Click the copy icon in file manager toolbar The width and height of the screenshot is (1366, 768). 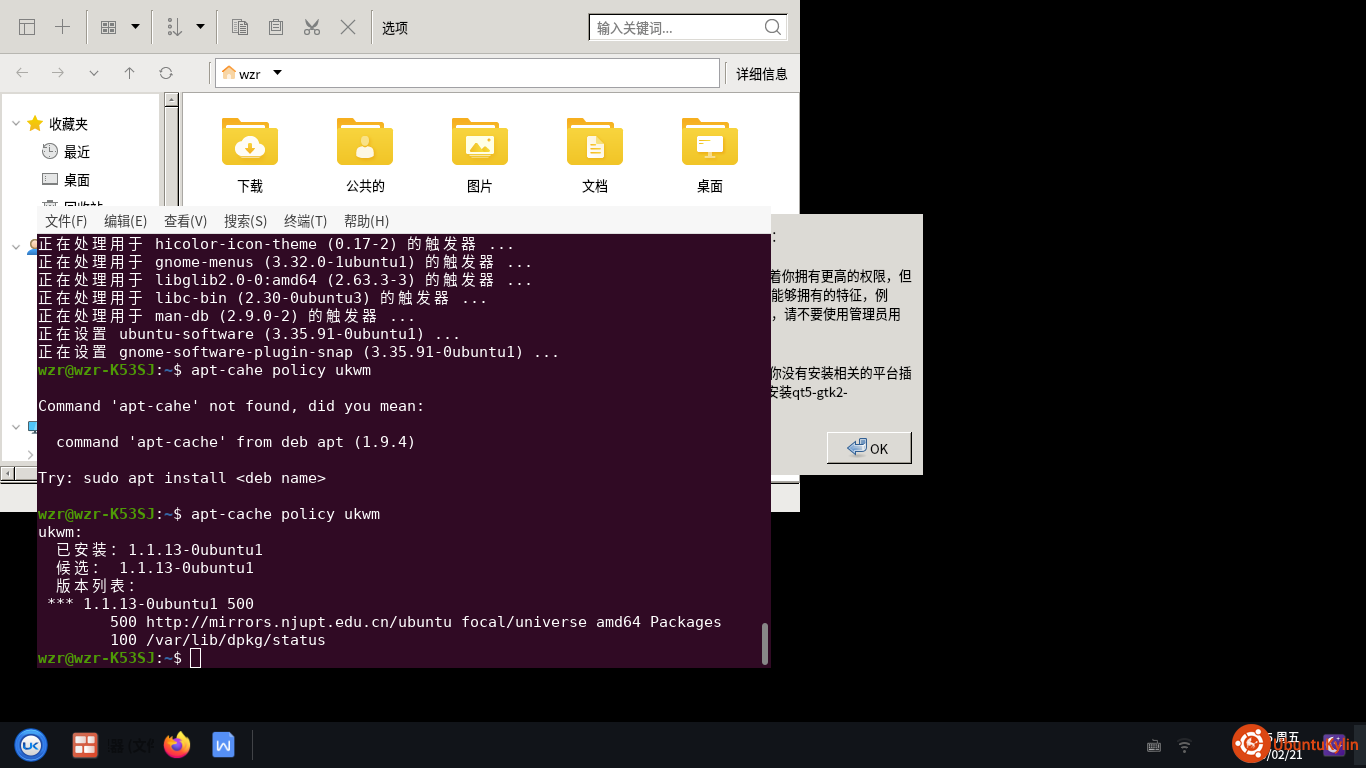pyautogui.click(x=240, y=27)
